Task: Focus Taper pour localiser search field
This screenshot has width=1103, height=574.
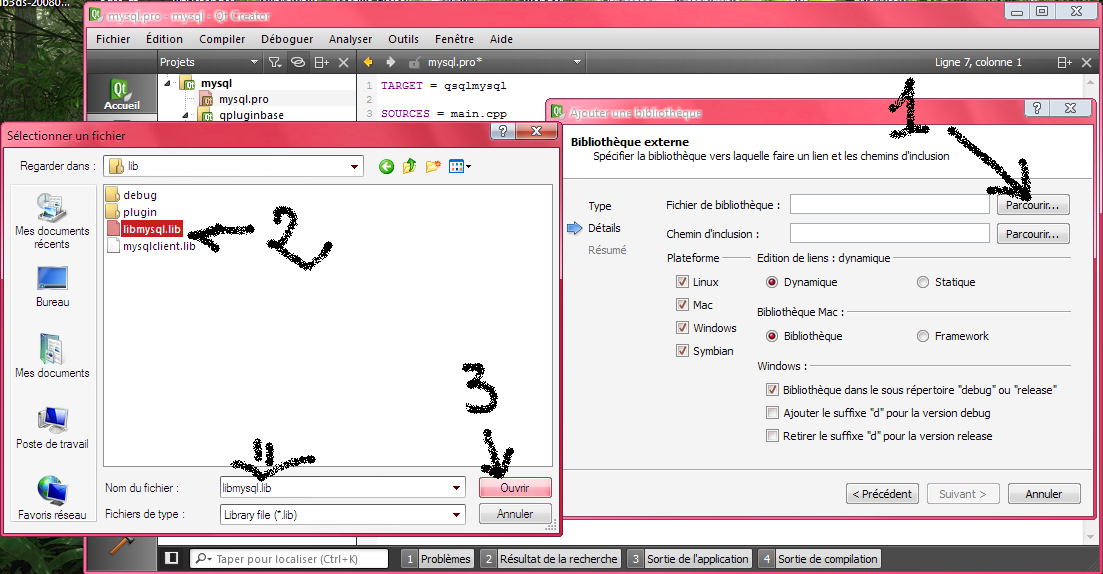Action: pyautogui.click(x=288, y=559)
